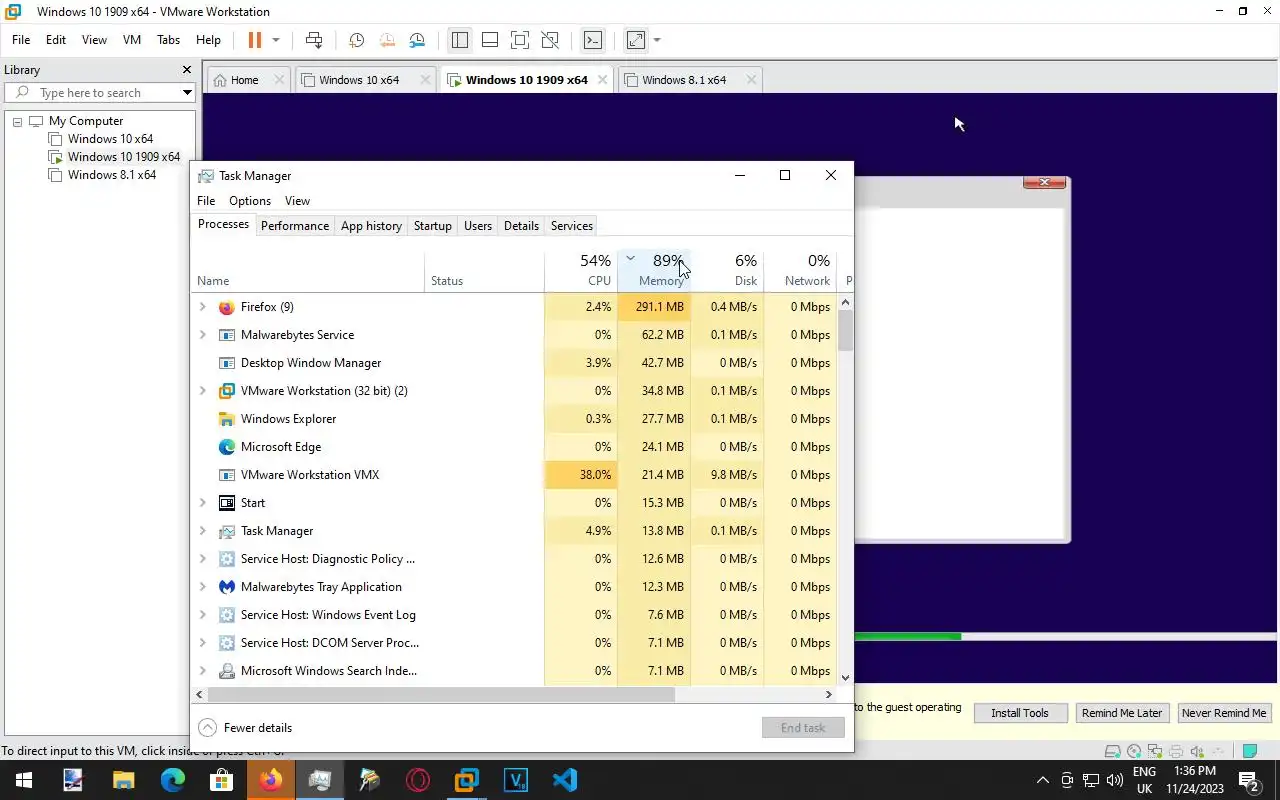Screen dimensions: 1280x800
Task: Click the hard disk device status icon
Action: click(x=1112, y=751)
